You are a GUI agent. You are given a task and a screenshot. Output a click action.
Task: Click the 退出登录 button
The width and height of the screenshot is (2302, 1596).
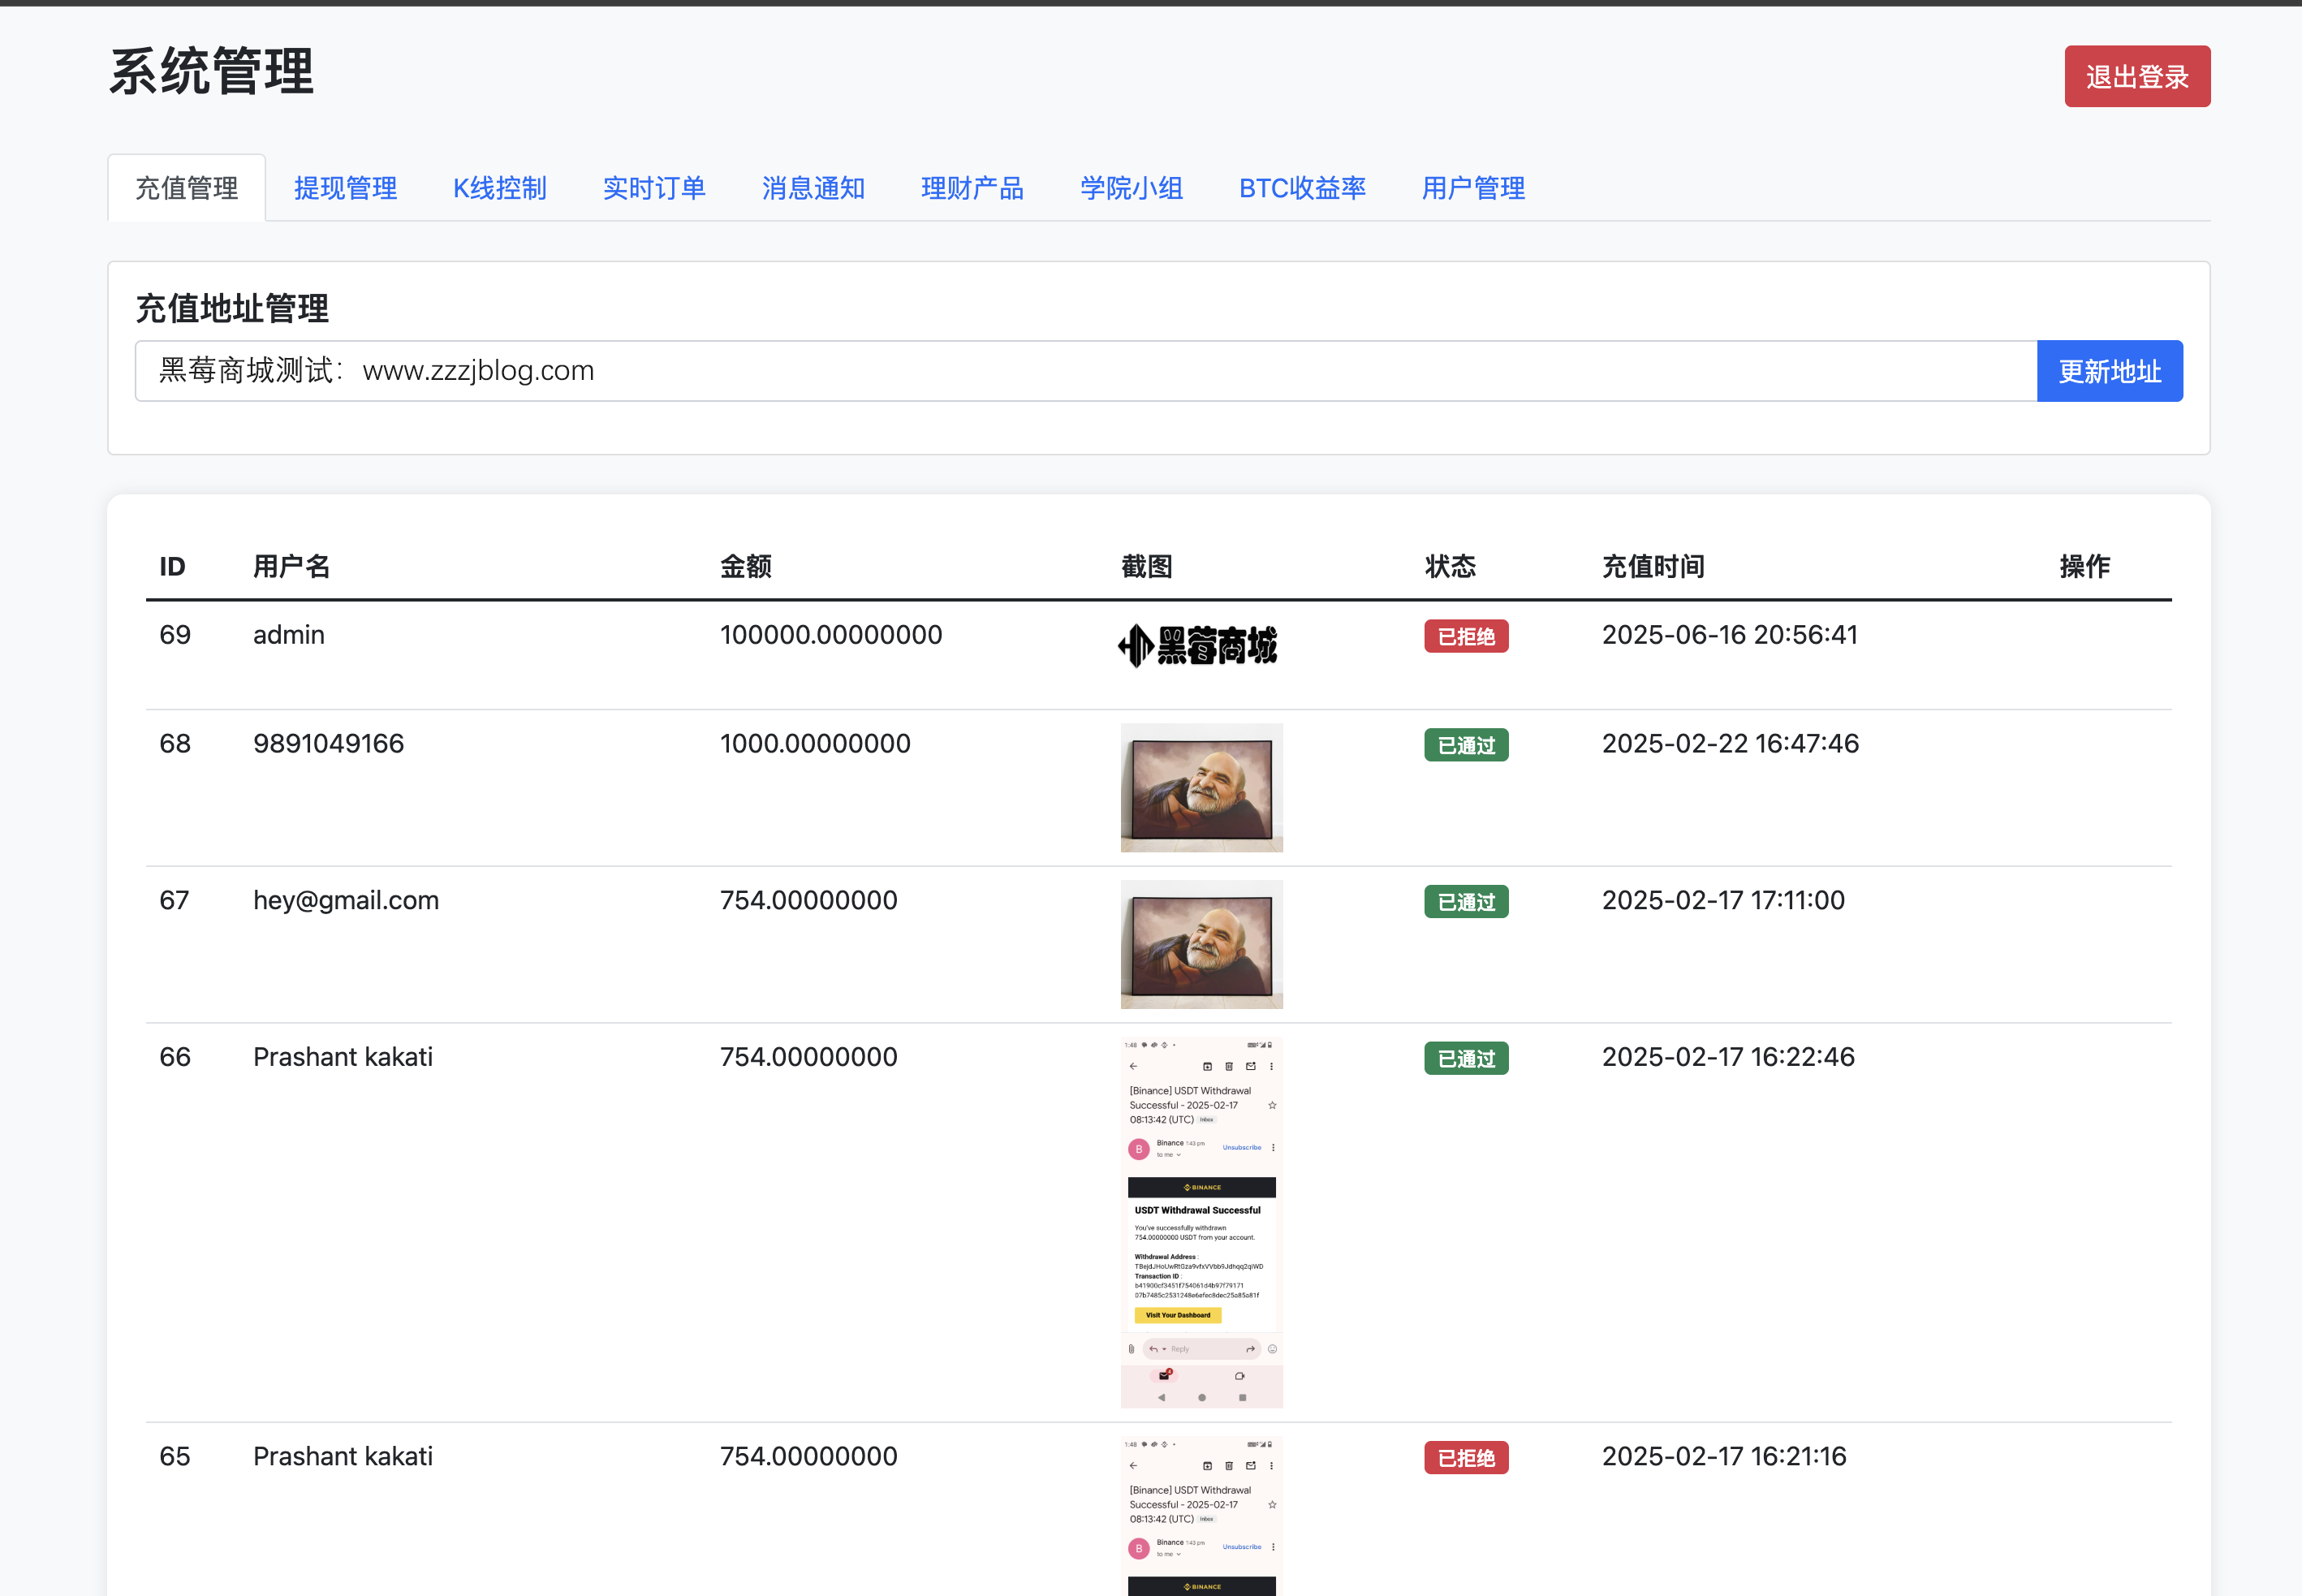pyautogui.click(x=2137, y=76)
